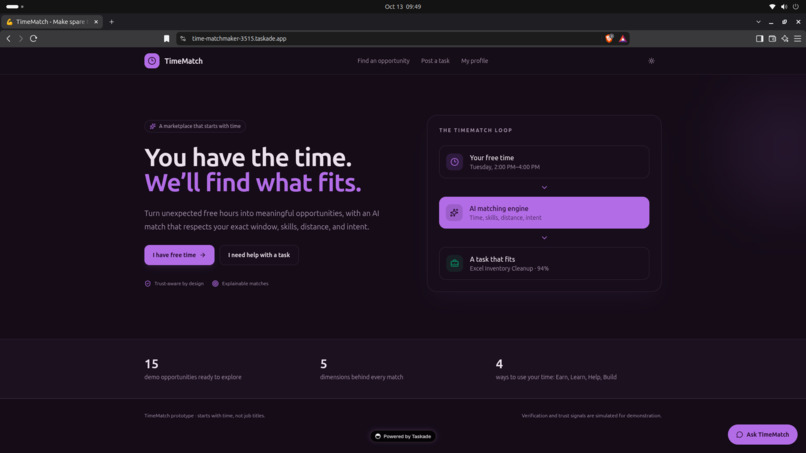Click the AI matching engine sparkle icon

[x=454, y=212]
